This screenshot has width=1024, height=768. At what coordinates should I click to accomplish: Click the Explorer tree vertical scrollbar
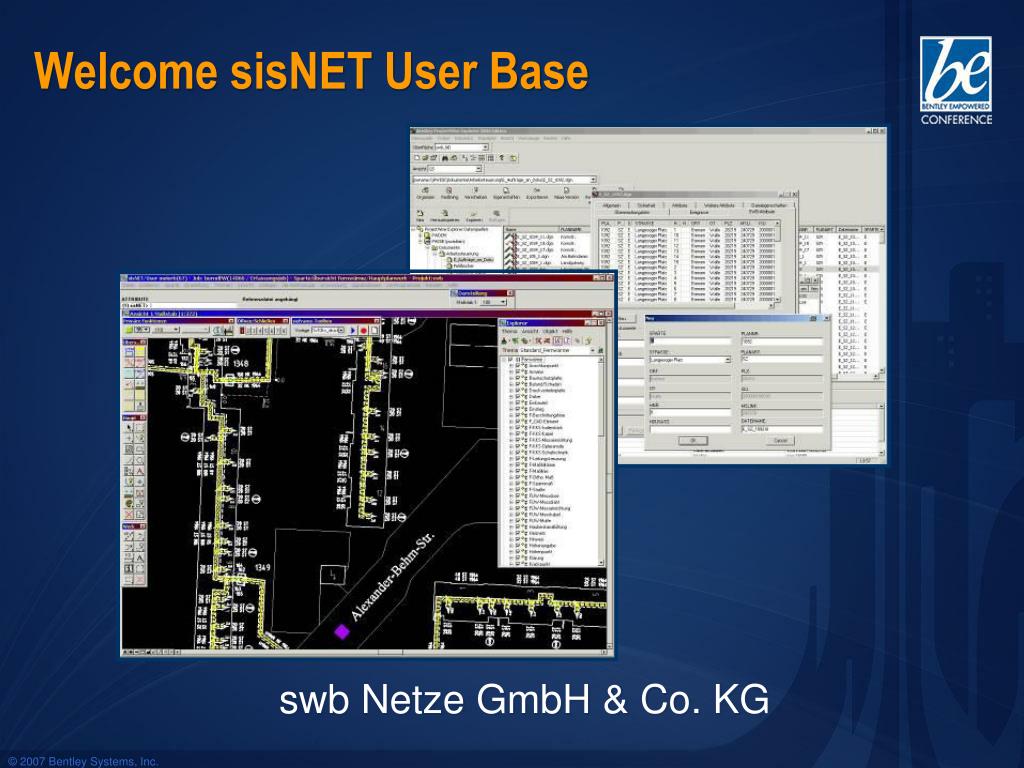point(601,460)
